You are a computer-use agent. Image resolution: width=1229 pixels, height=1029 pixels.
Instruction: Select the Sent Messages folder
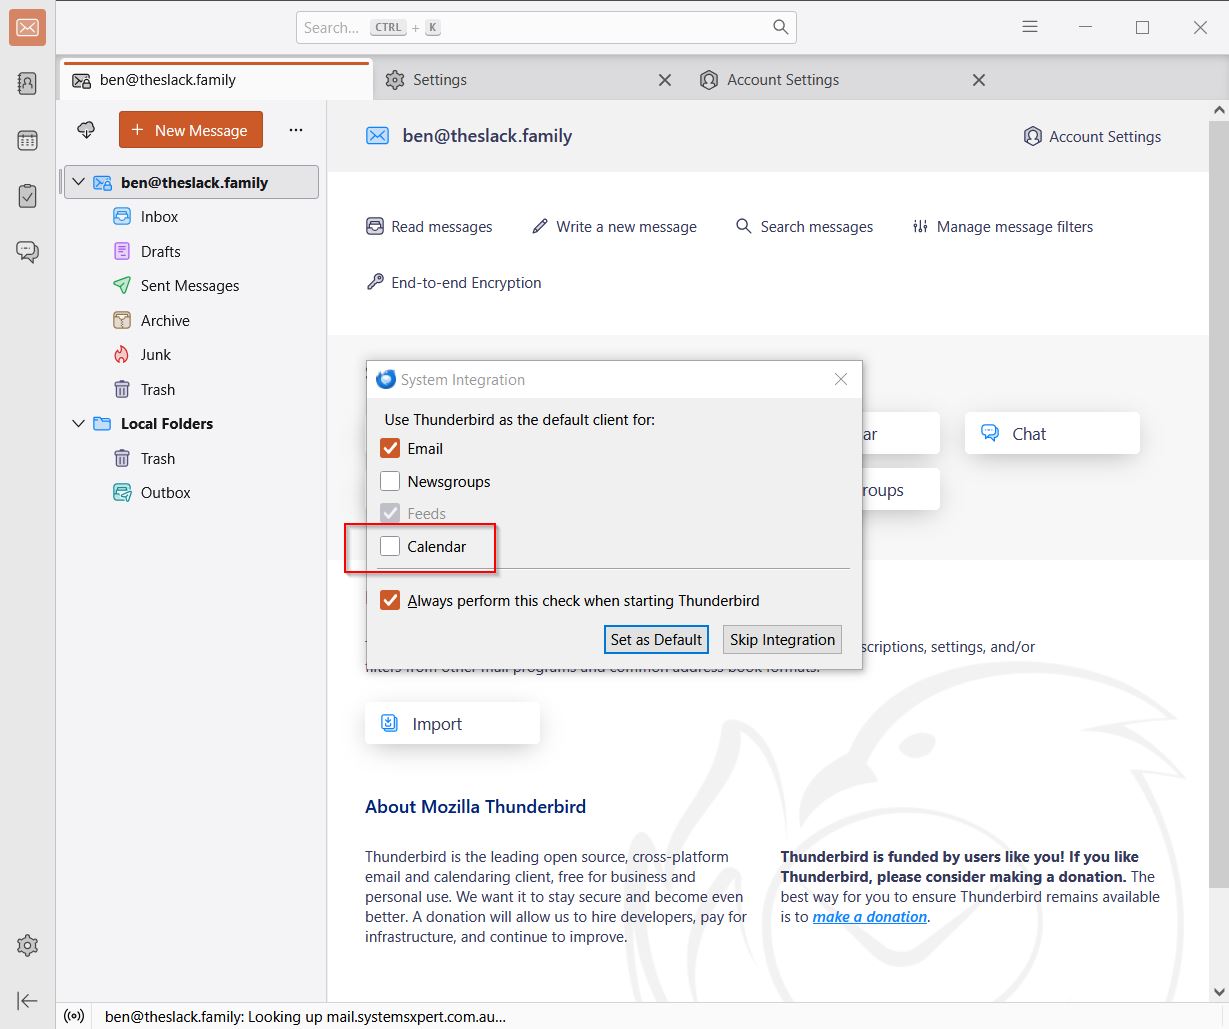click(x=191, y=286)
